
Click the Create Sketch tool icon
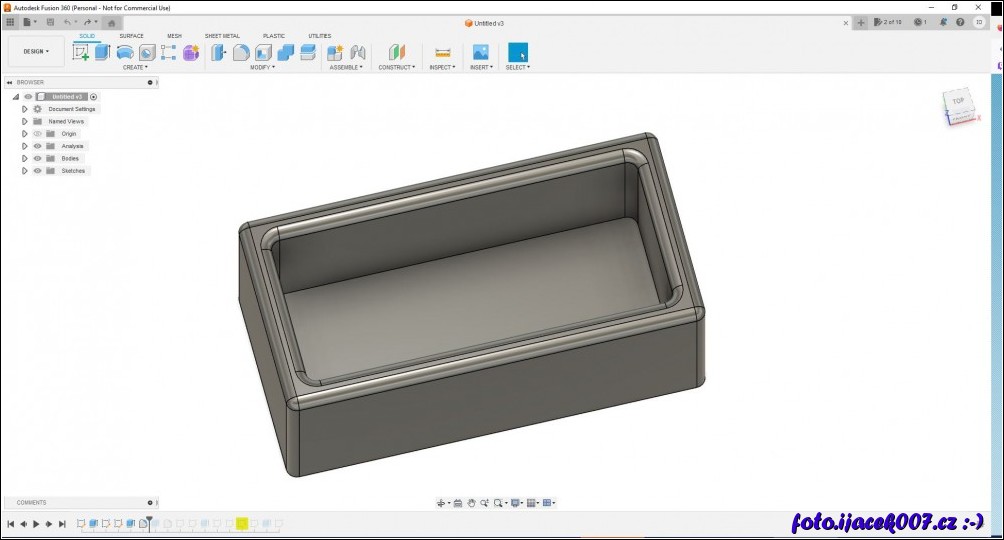click(81, 52)
